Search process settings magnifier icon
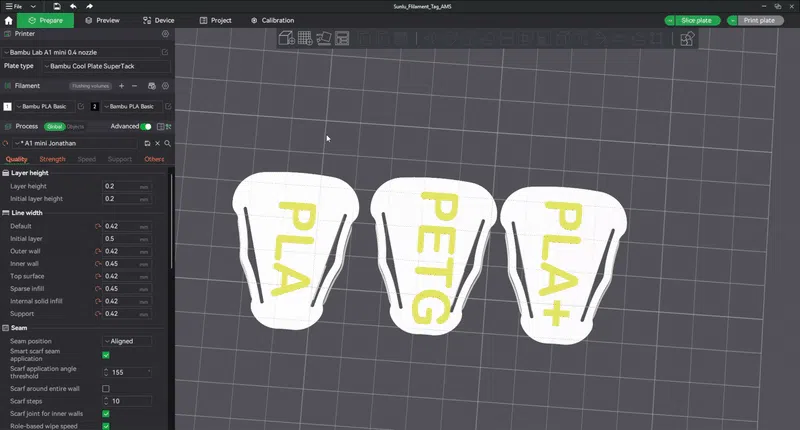 167,143
